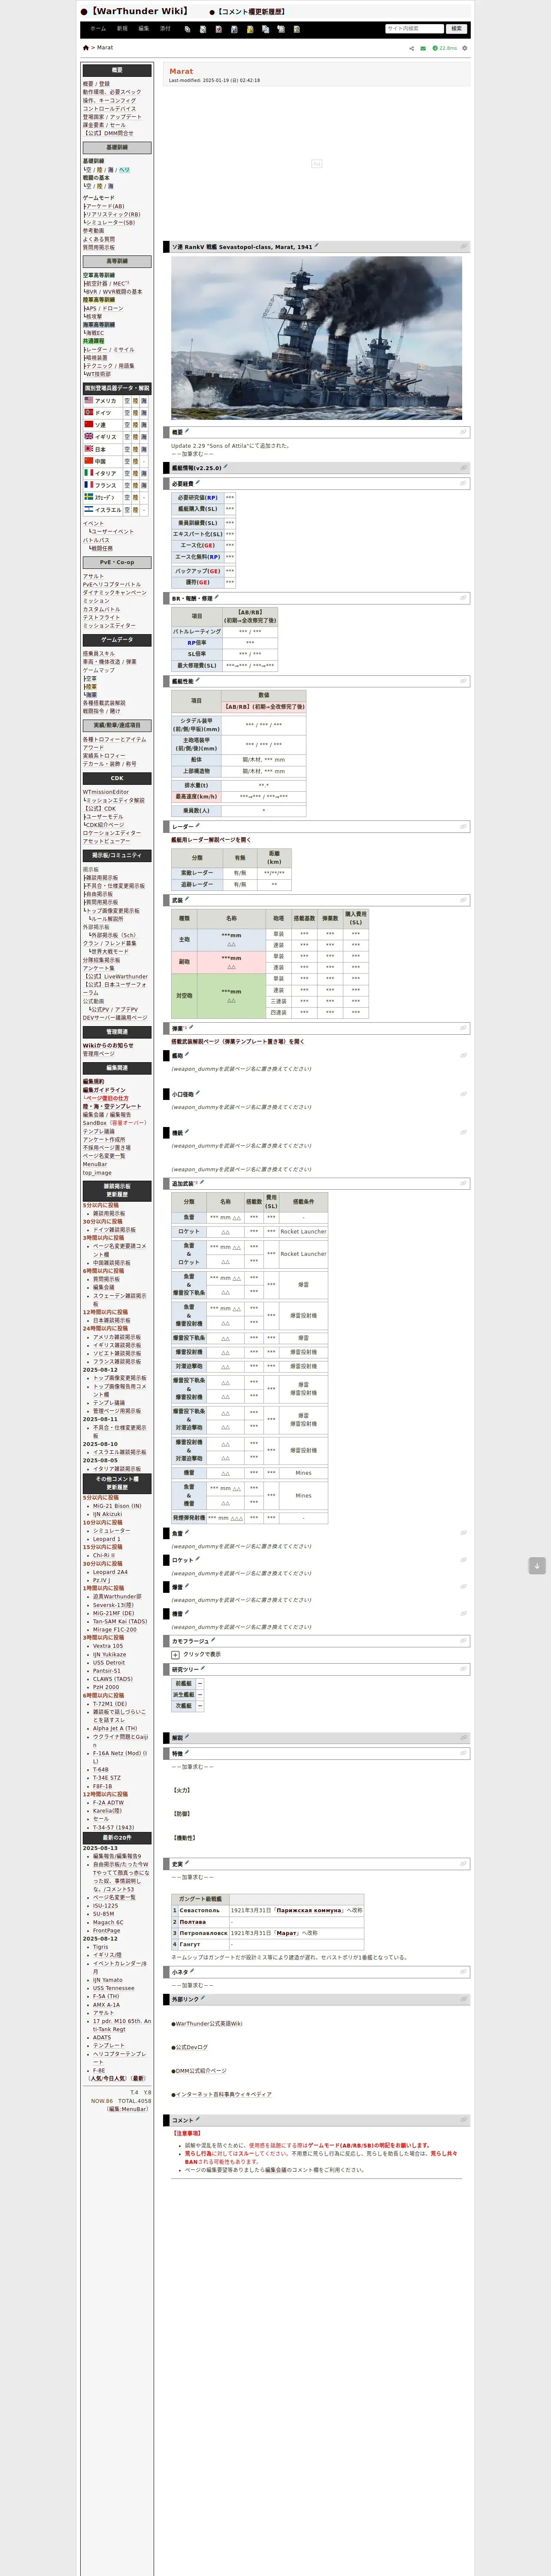Open the IJN Yamato recent page link
551x2576 pixels.
click(x=108, y=1980)
